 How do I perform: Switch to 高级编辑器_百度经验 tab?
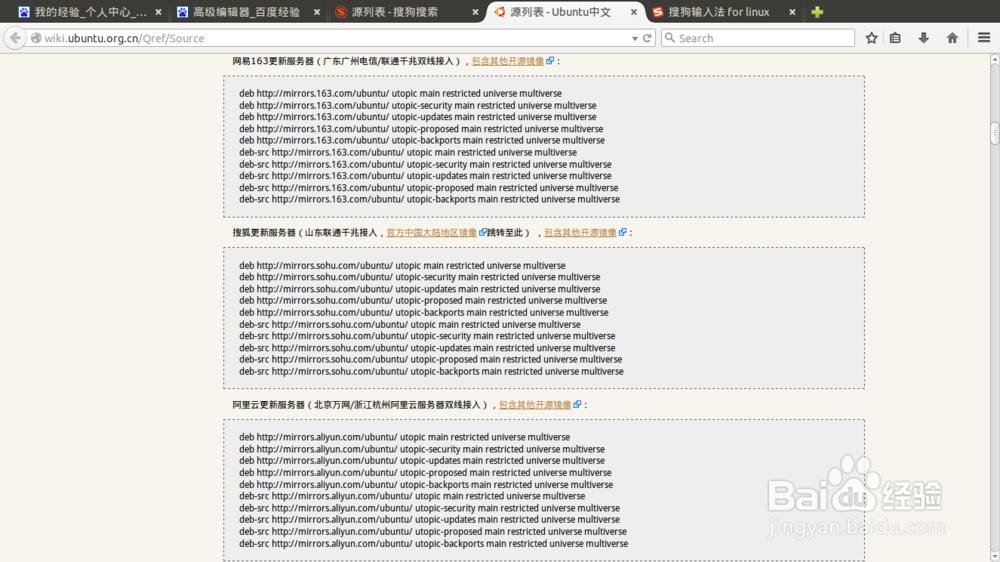[247, 12]
